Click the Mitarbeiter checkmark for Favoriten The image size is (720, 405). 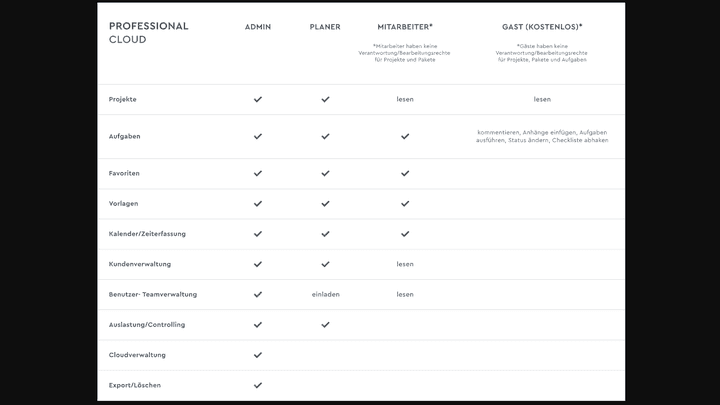(x=405, y=174)
